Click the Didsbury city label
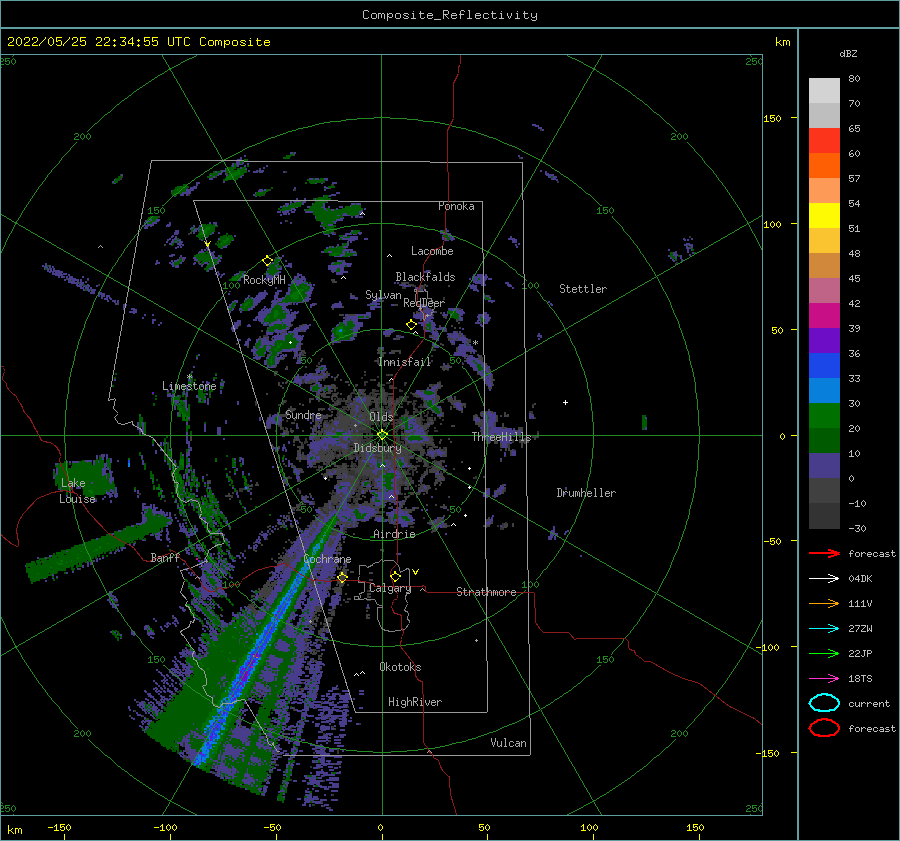 click(x=377, y=448)
